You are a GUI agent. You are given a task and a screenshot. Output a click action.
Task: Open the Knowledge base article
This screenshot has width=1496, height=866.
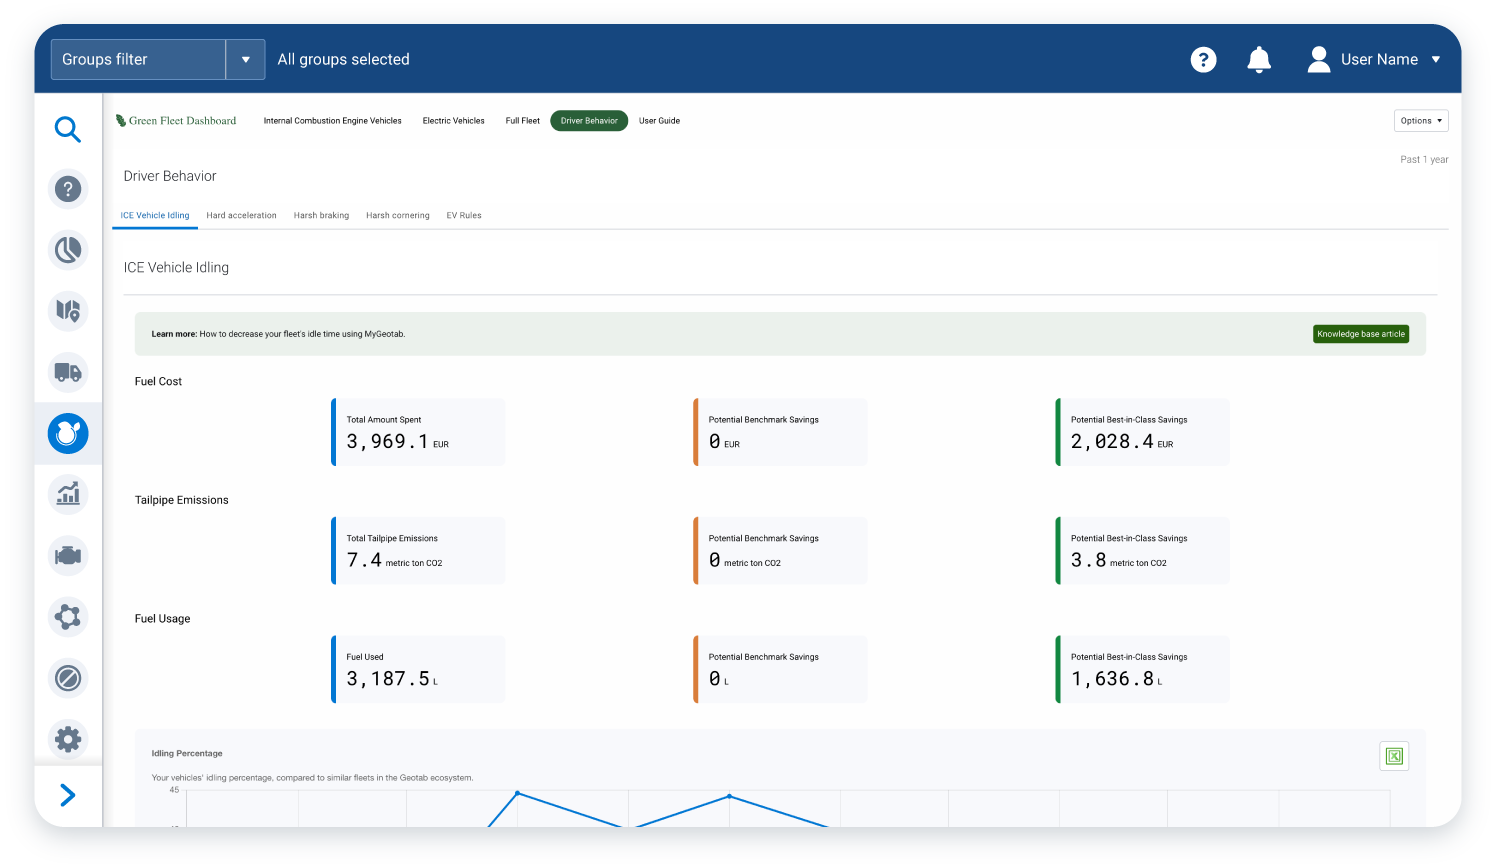tap(1361, 334)
